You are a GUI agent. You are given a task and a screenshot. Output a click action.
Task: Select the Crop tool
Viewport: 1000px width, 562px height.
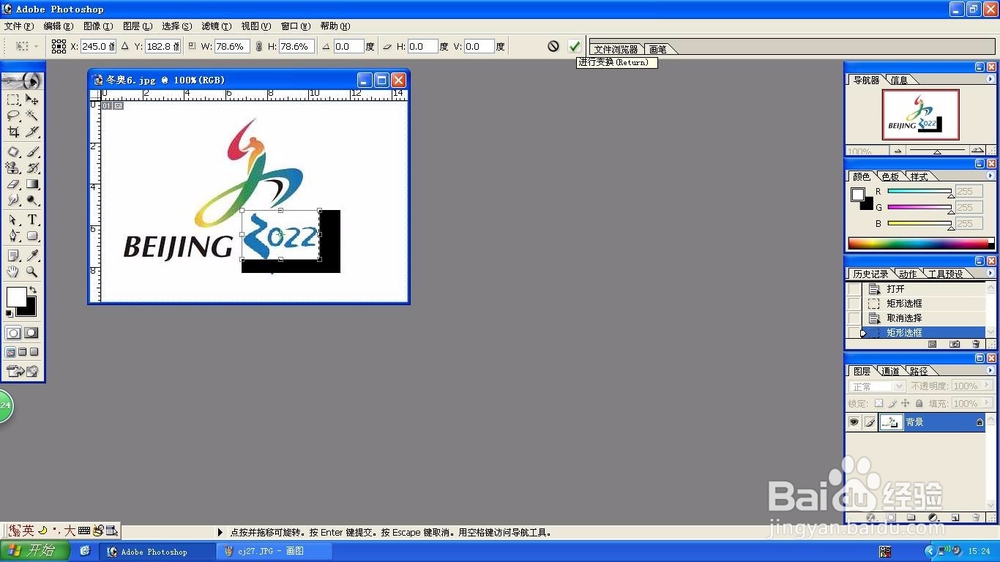tap(13, 132)
